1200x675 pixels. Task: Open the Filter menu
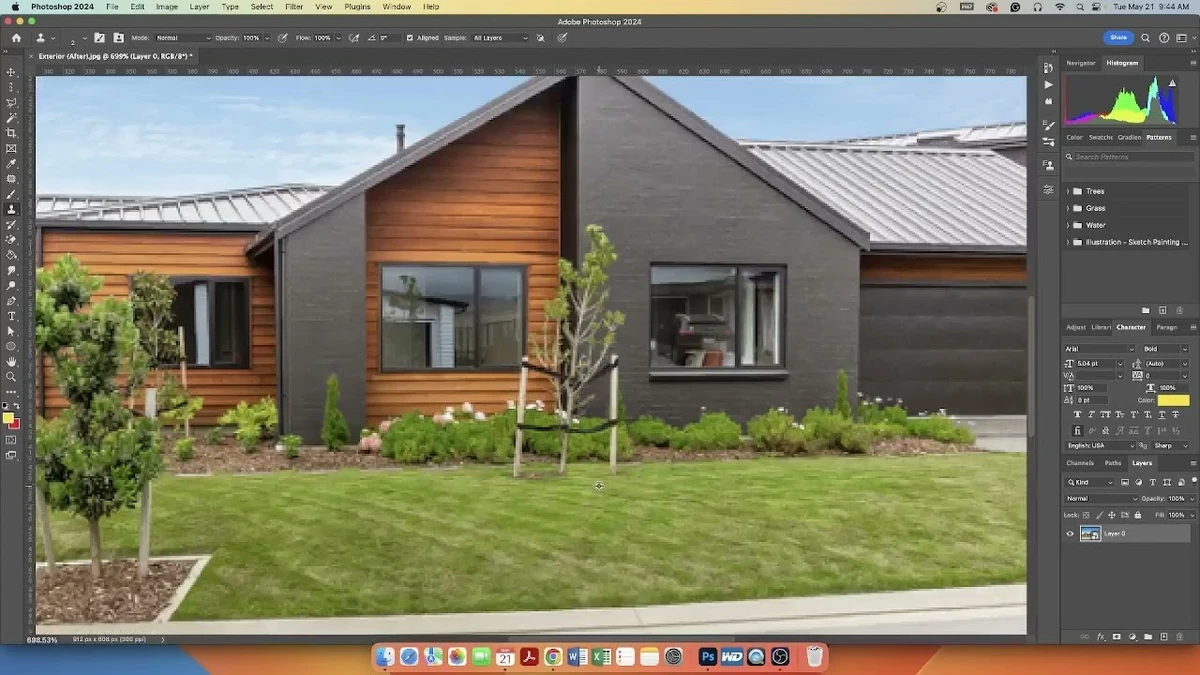coord(293,7)
